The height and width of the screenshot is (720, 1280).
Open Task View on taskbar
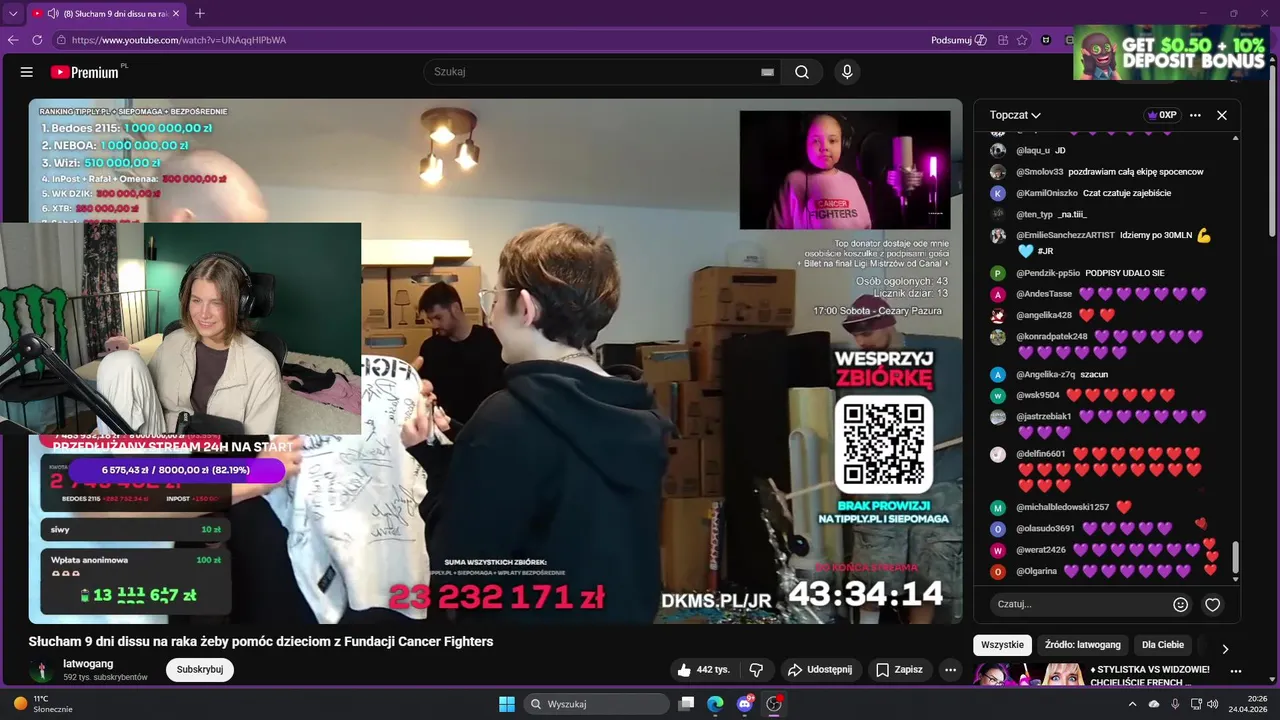[686, 704]
